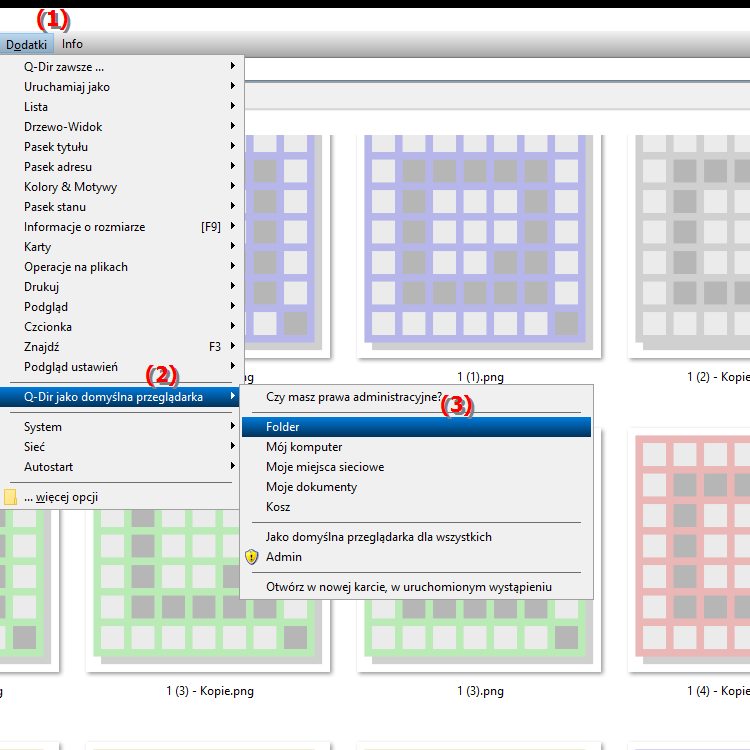Viewport: 750px width, 750px height.
Task: Click the '1 (1).png' file name
Action: pos(480,377)
